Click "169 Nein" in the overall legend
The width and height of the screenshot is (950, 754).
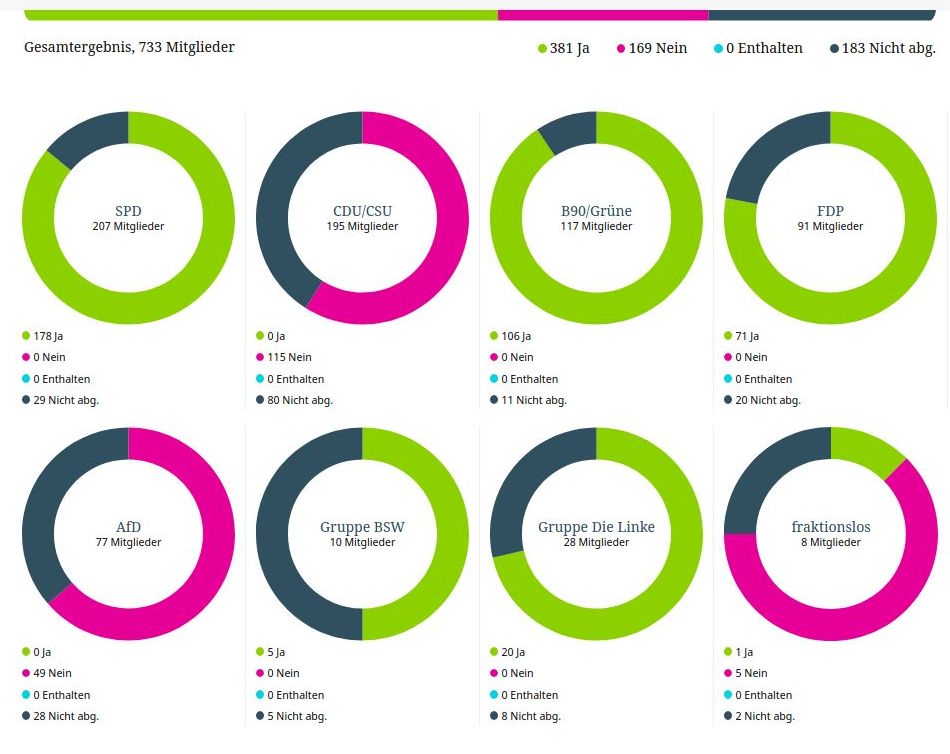click(x=652, y=48)
